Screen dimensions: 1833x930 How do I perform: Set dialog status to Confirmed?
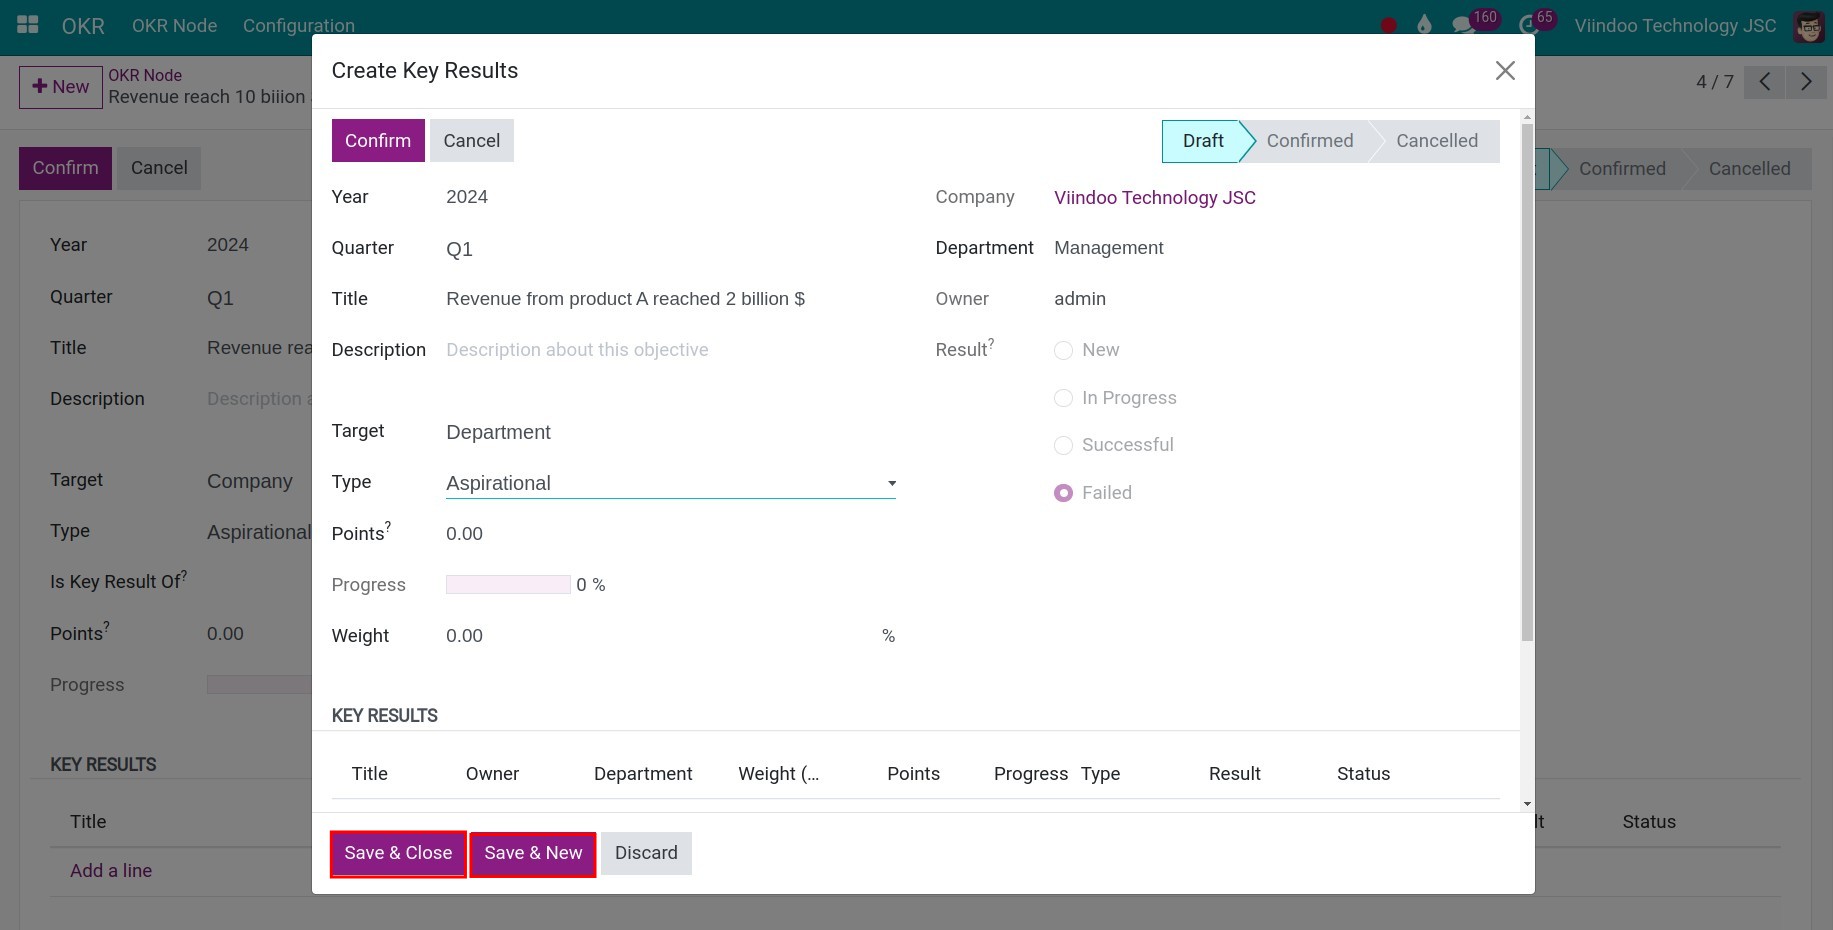click(1309, 141)
